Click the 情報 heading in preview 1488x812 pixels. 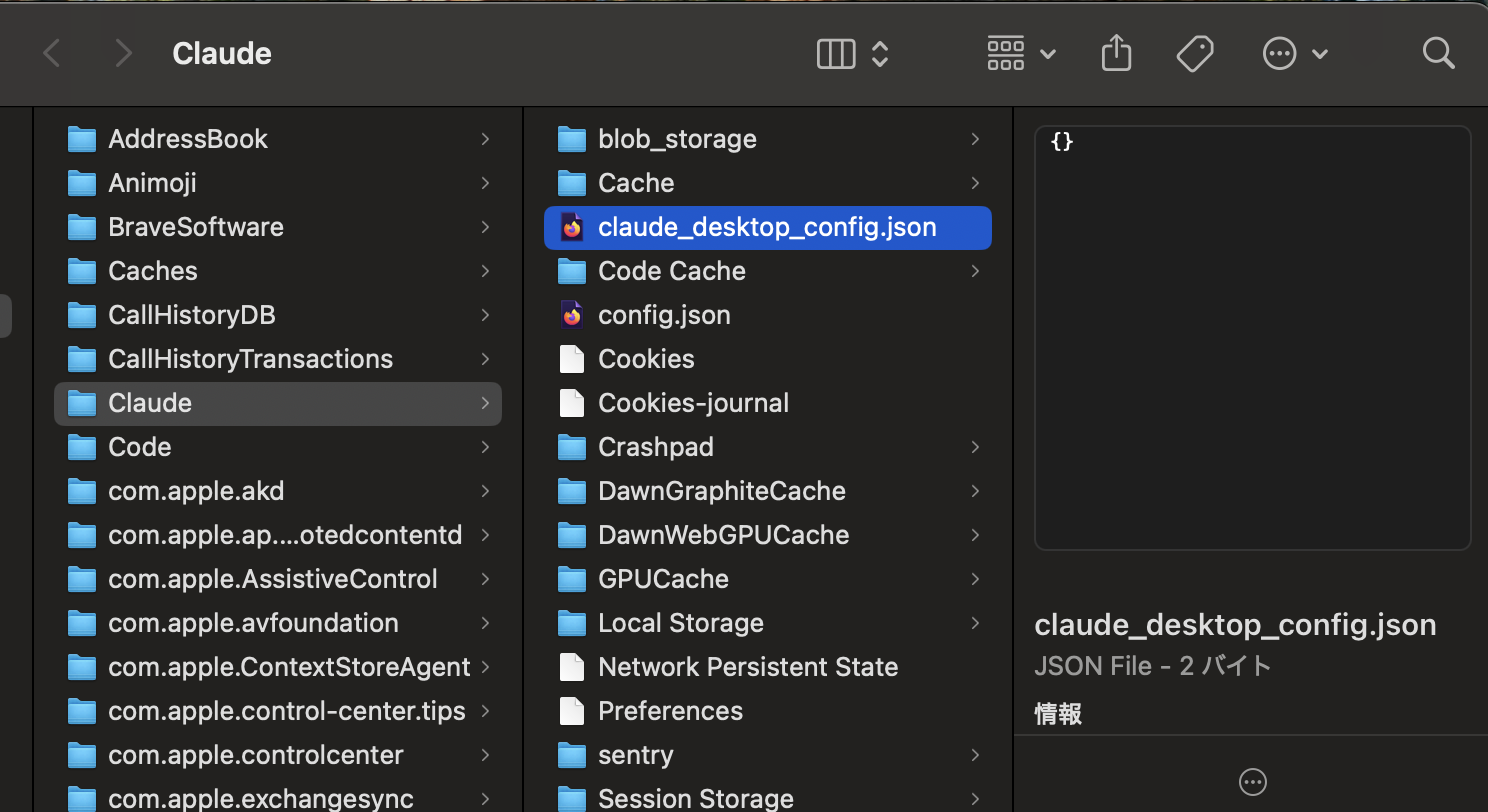(x=1058, y=714)
